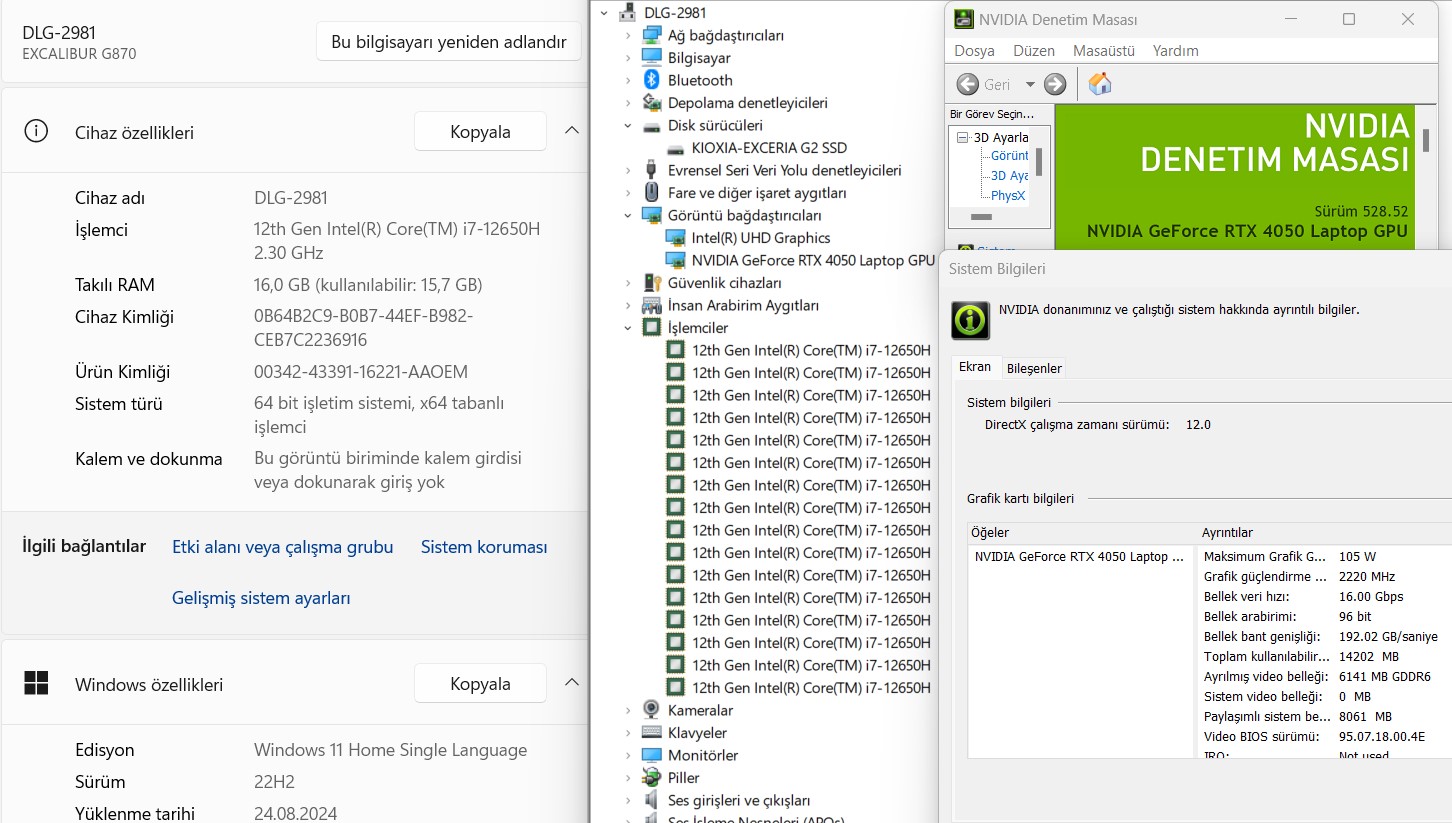Open Gelişmiş sistem ayarları link

tap(261, 598)
